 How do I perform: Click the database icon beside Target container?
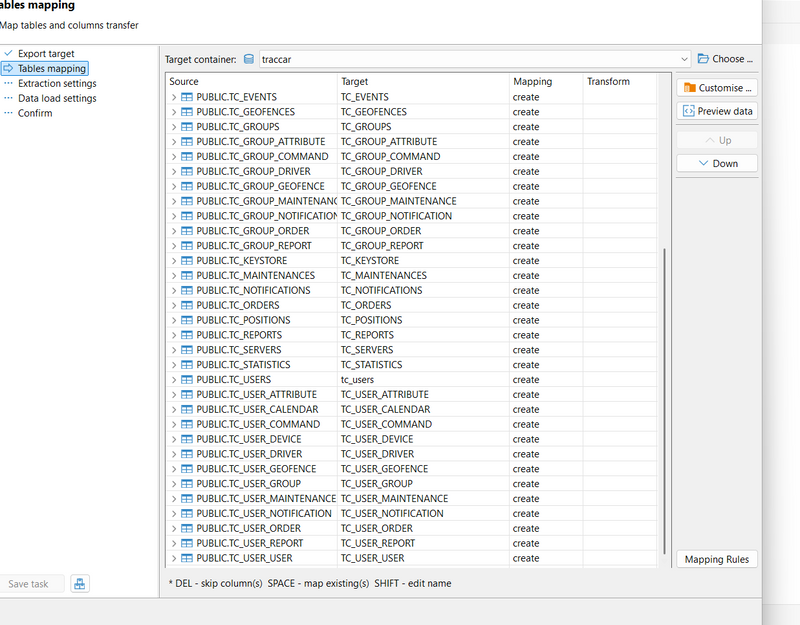click(x=249, y=59)
